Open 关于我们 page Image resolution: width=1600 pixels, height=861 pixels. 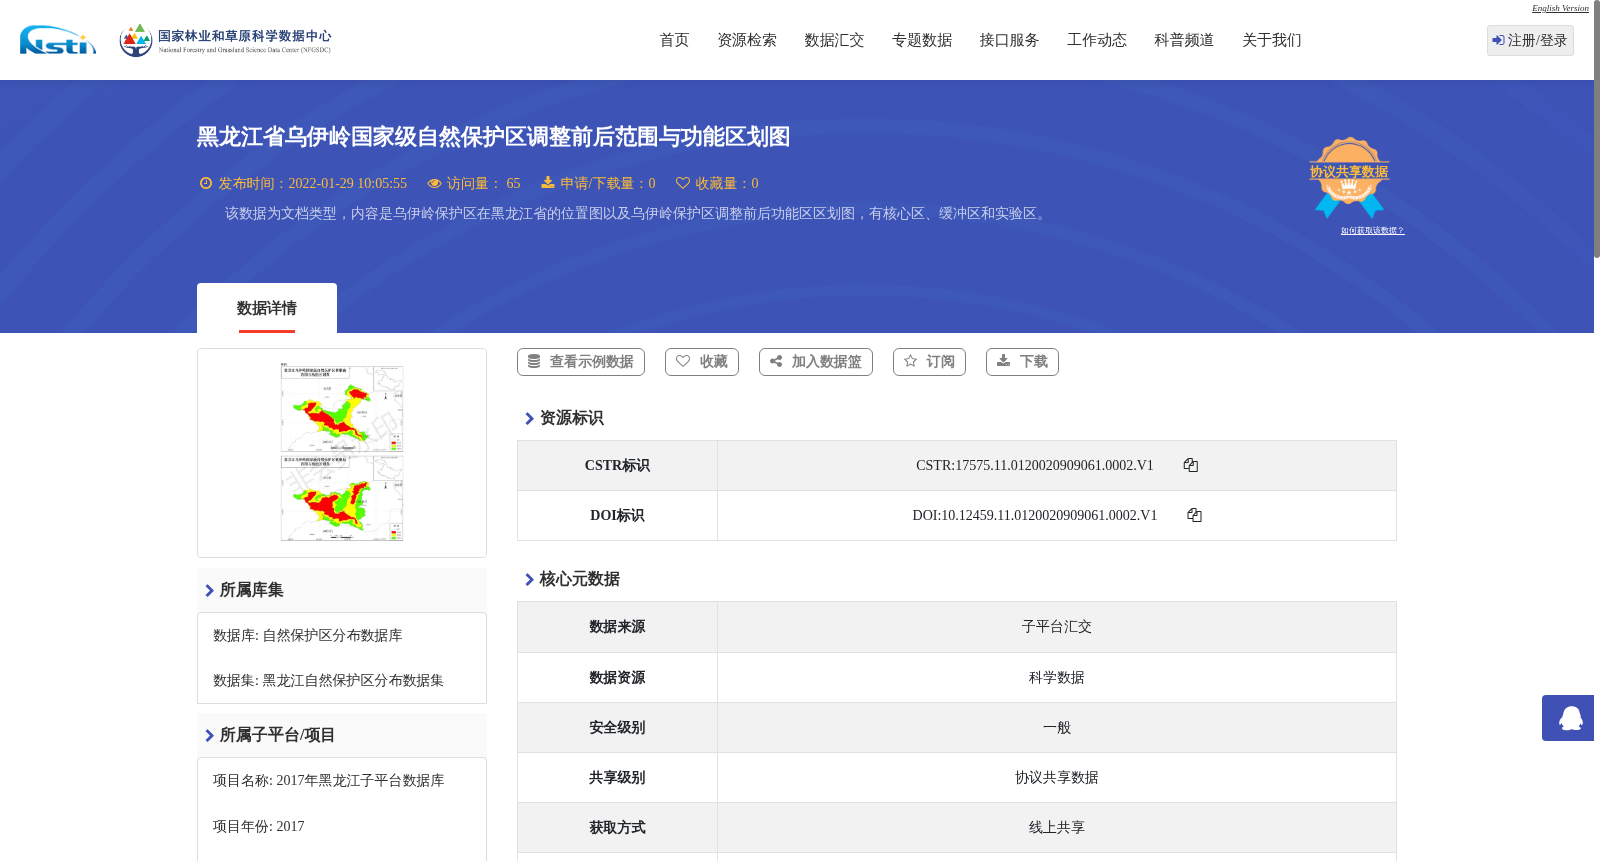click(x=1272, y=40)
